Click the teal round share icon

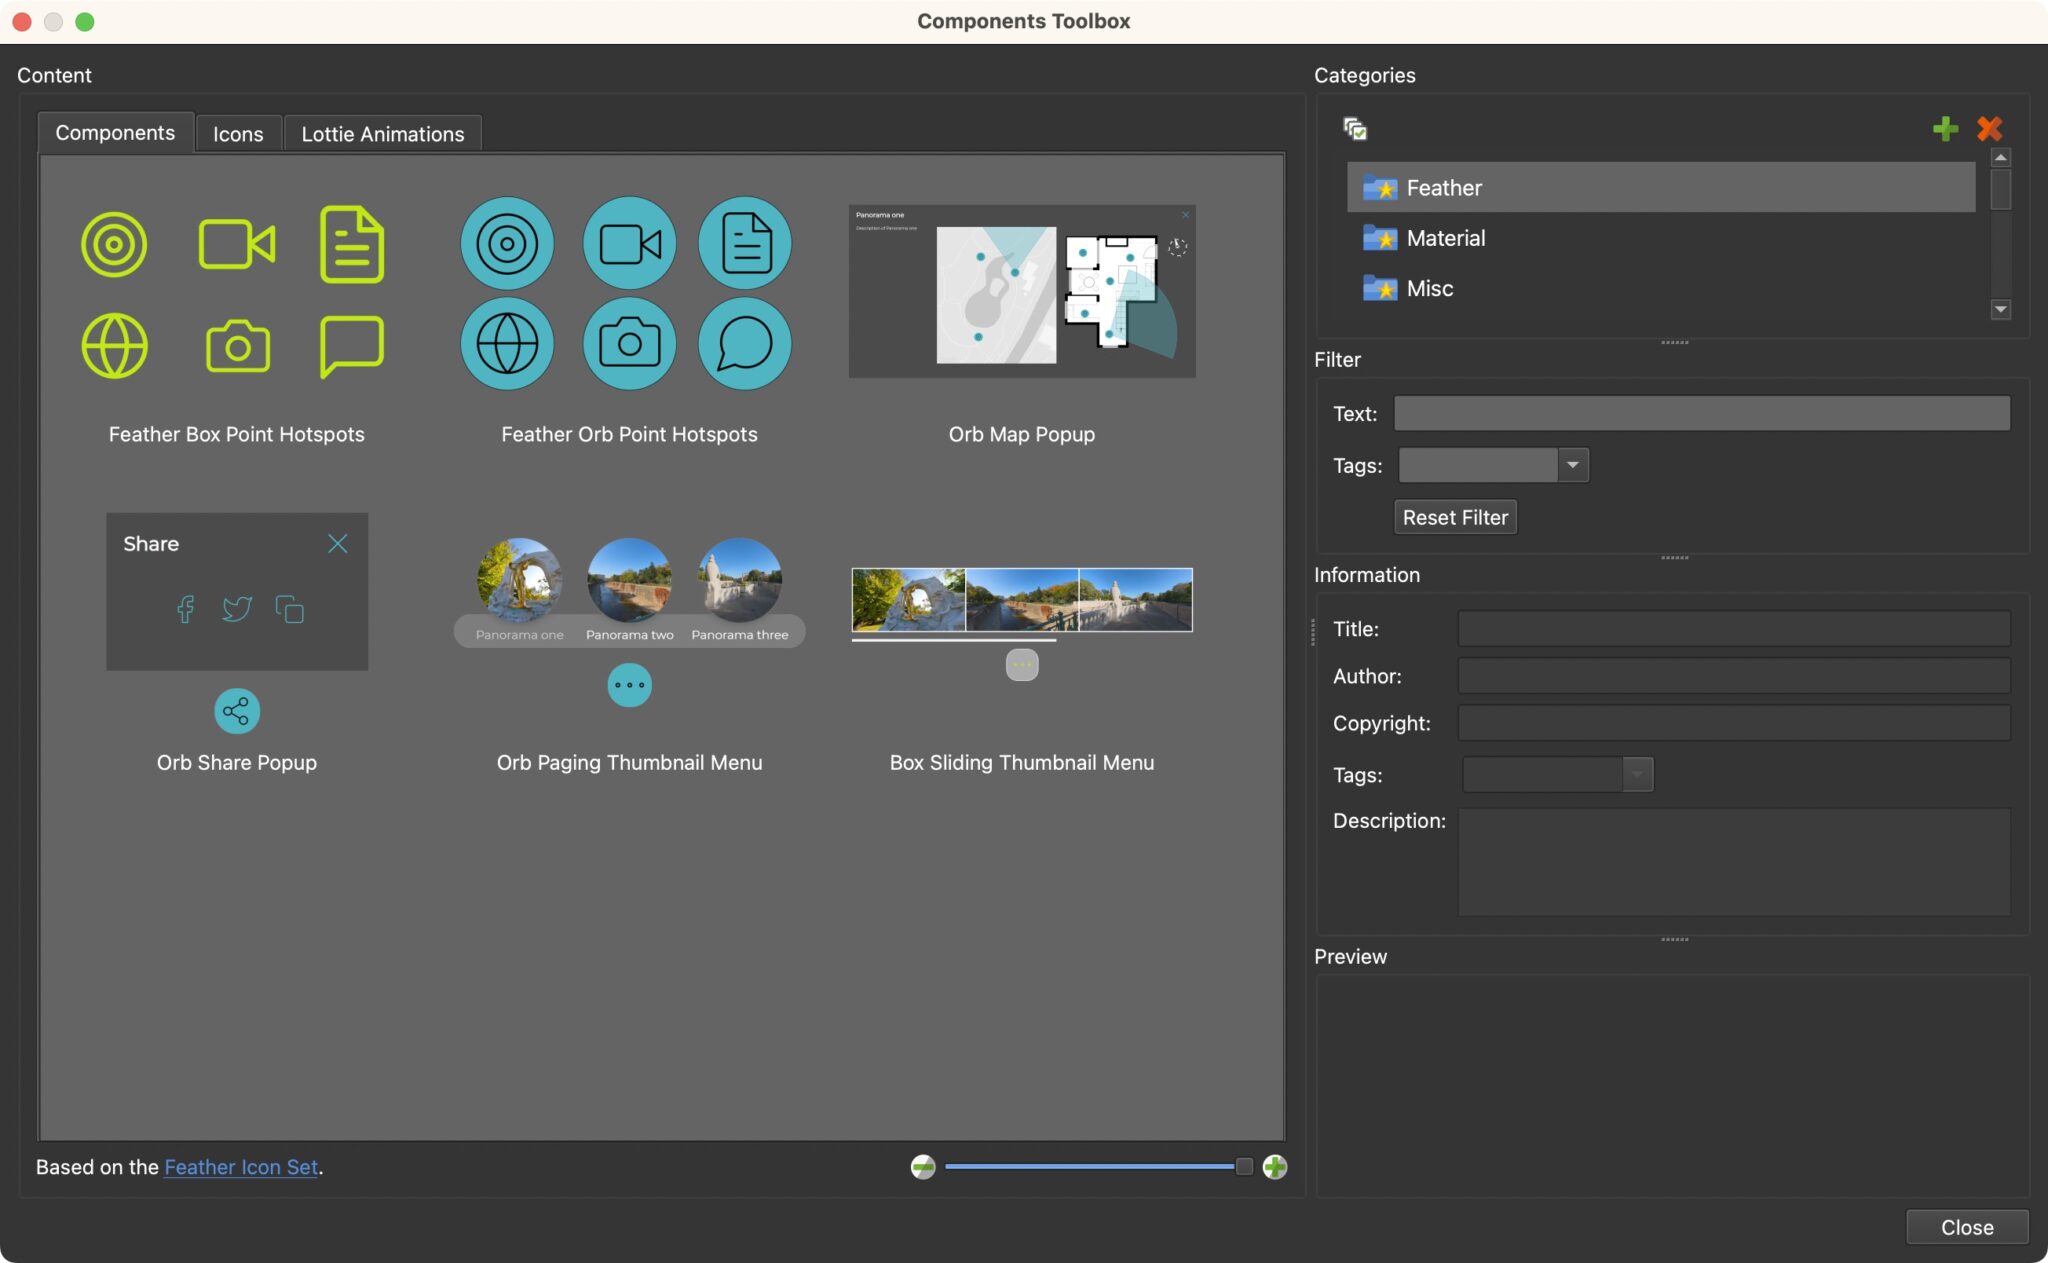(x=237, y=711)
